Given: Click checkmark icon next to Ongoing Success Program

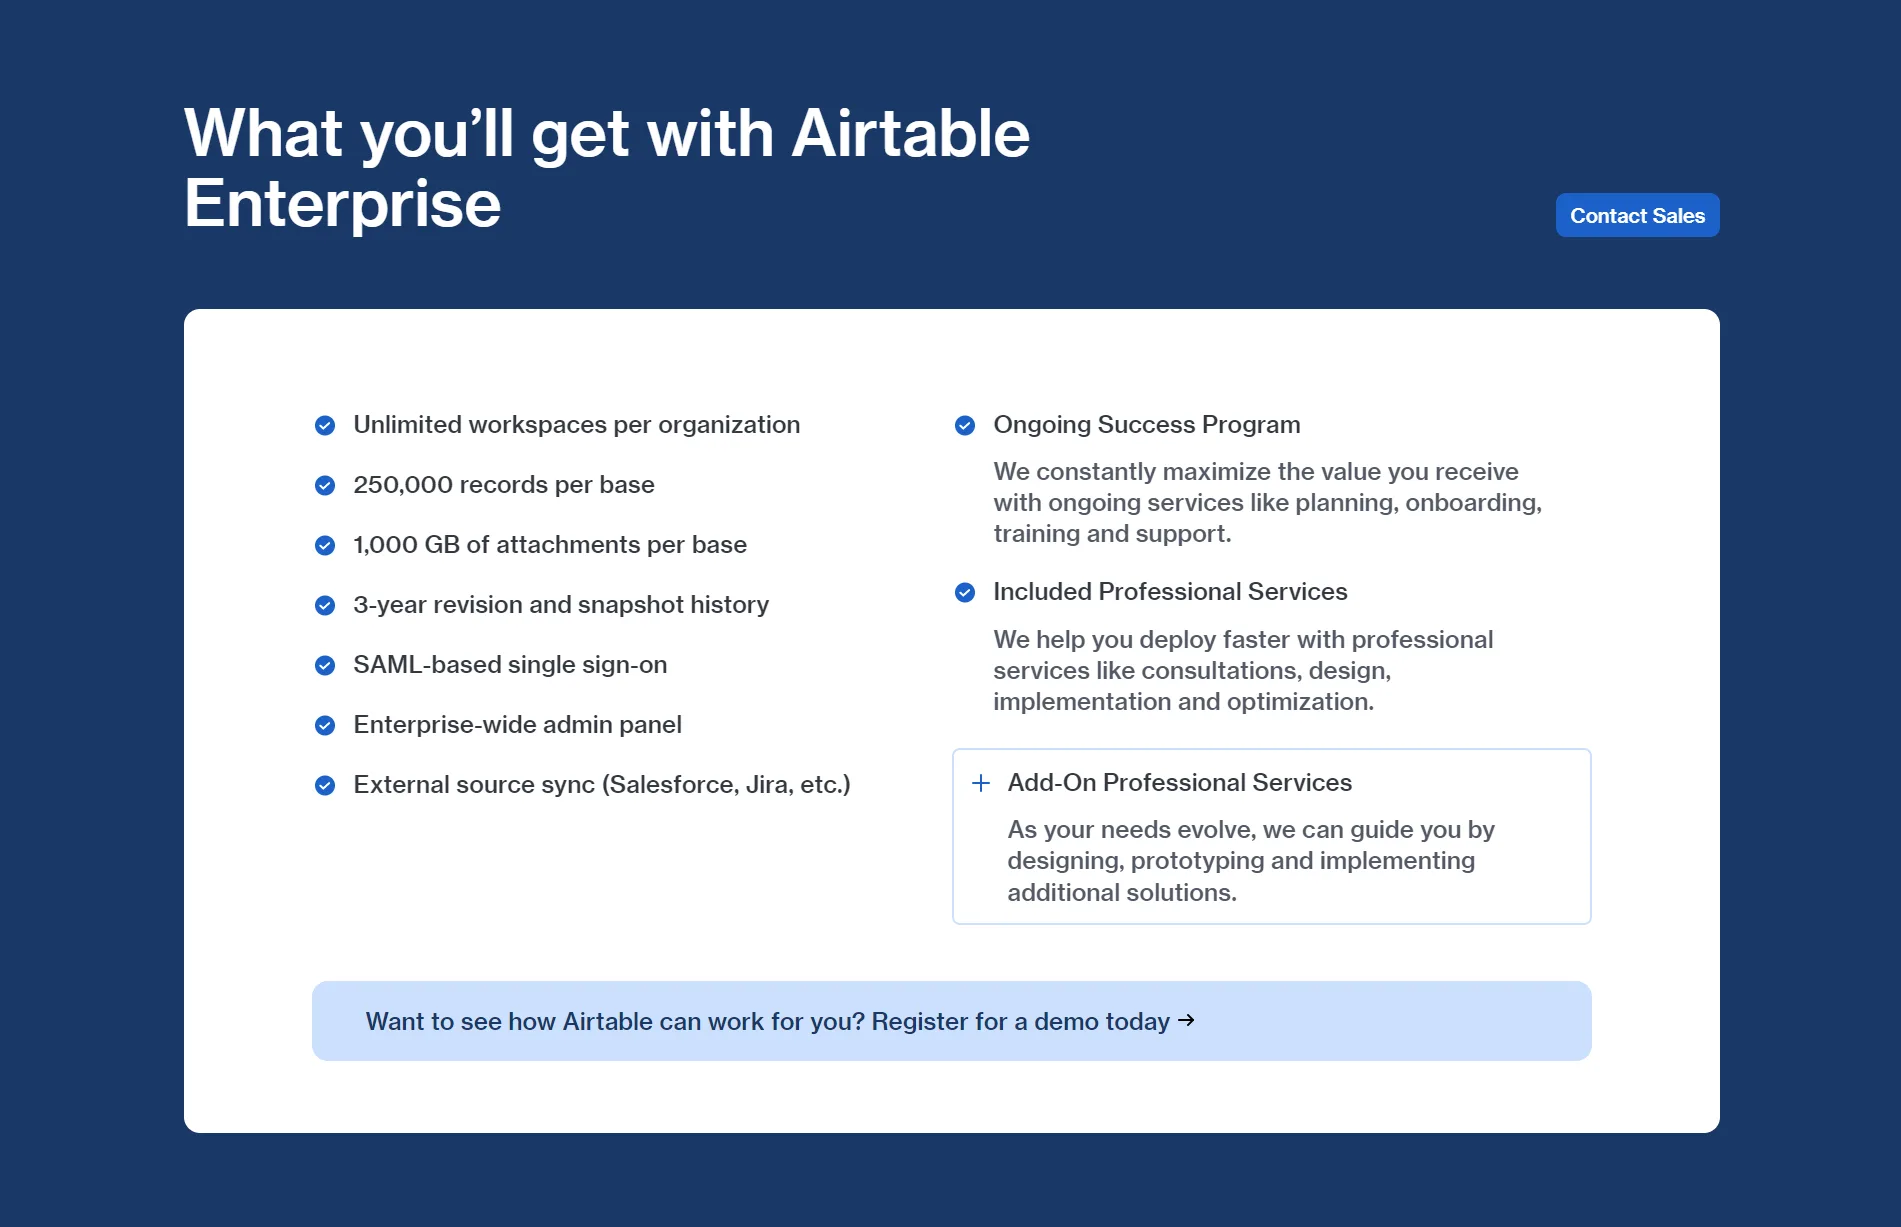Looking at the screenshot, I should coord(965,426).
